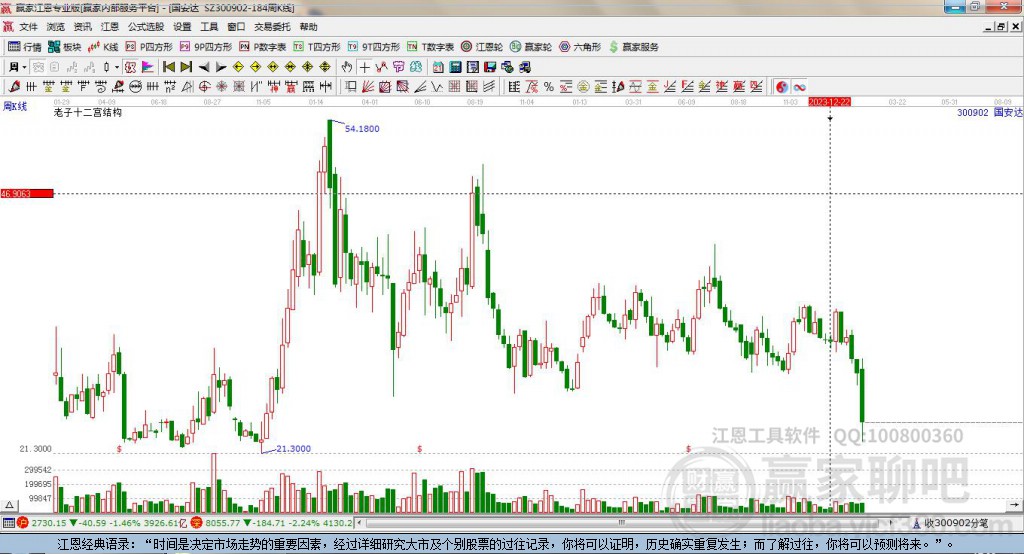The image size is (1024, 554).
Task: Open the 六角形 hexagon tool
Action: (580, 47)
